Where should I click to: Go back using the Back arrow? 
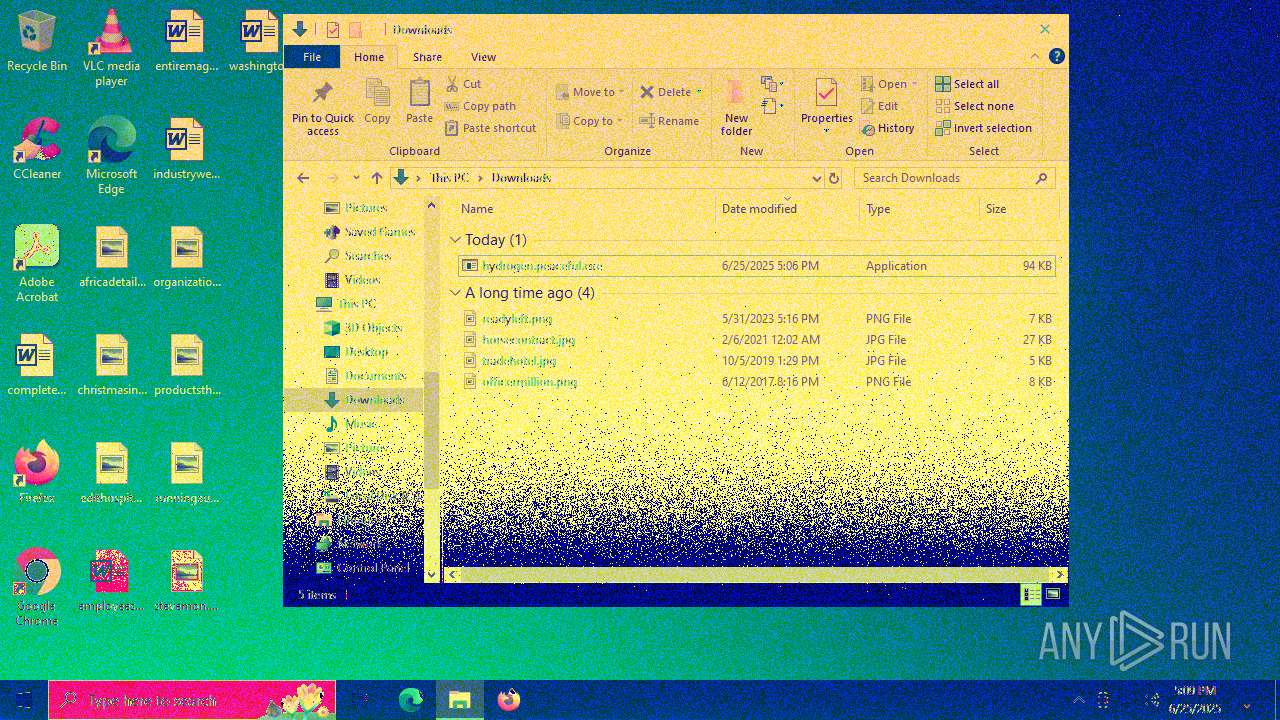coord(303,178)
